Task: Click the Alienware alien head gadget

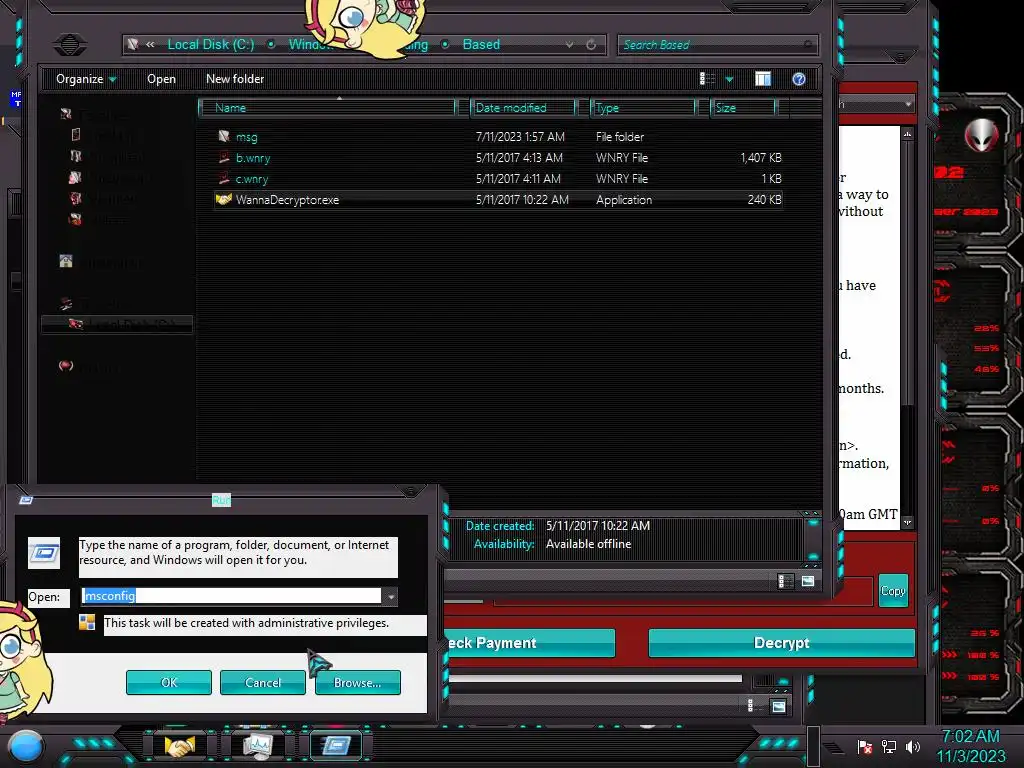Action: click(982, 136)
